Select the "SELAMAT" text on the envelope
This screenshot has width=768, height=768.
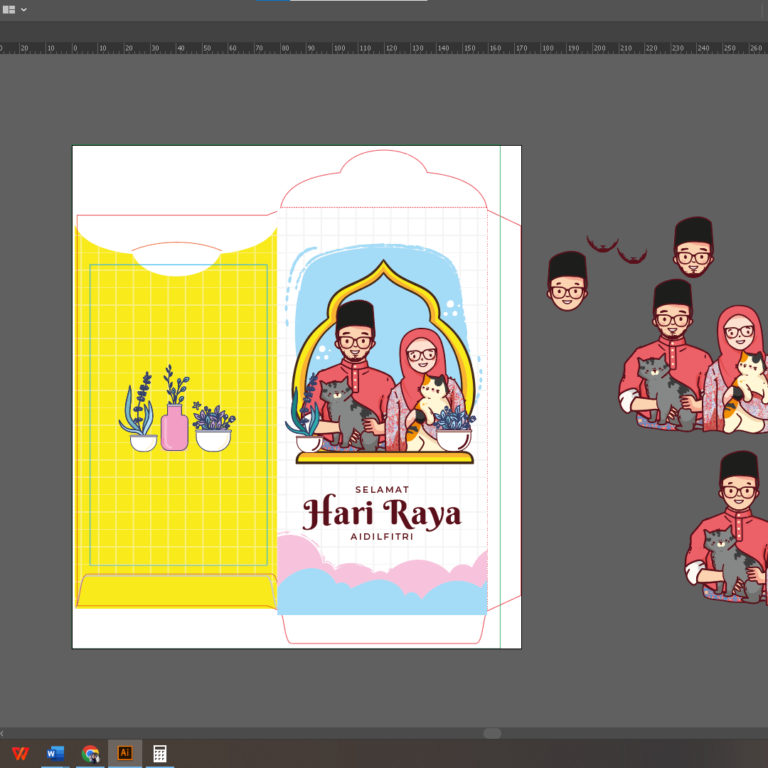pyautogui.click(x=382, y=489)
